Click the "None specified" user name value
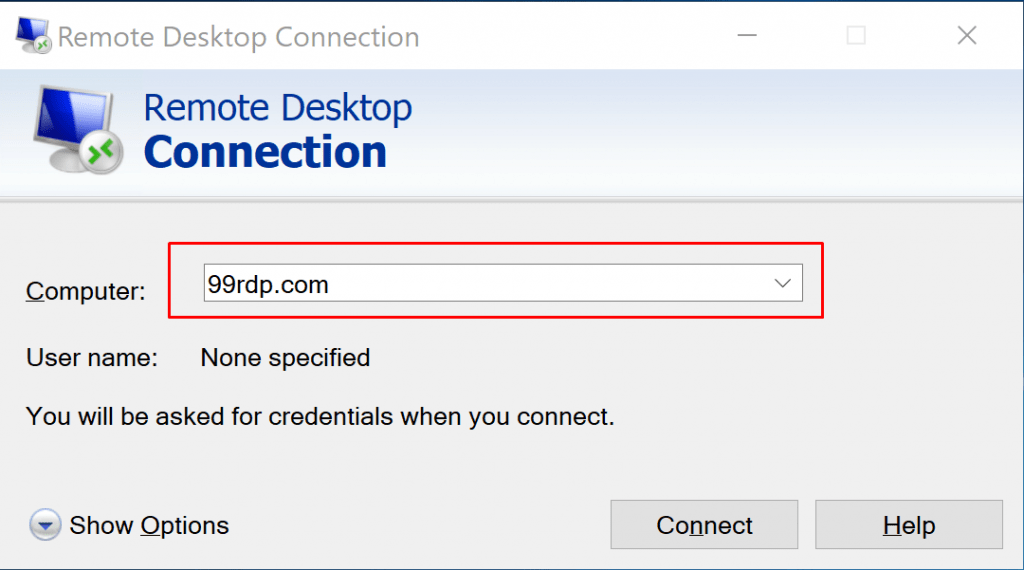Viewport: 1024px width, 570px height. click(x=285, y=357)
